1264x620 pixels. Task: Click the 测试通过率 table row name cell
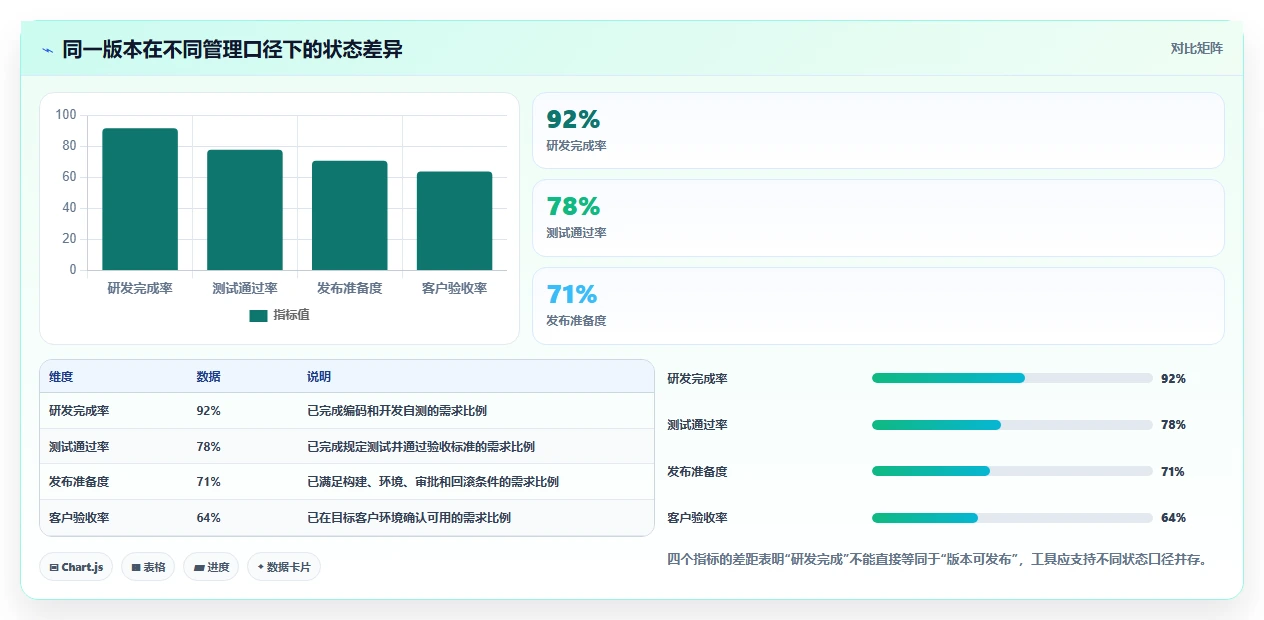[79, 447]
